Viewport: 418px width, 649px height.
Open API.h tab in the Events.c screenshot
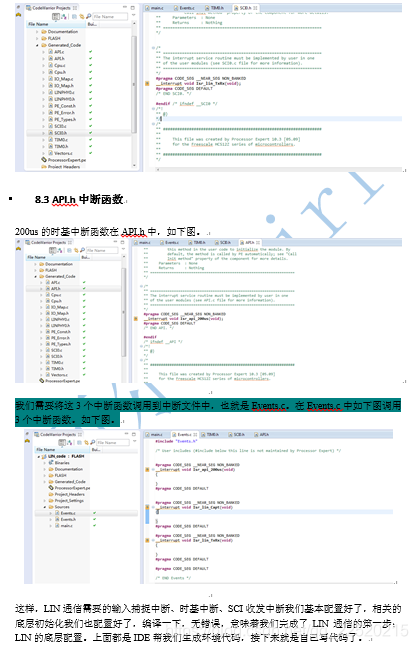pos(262,434)
